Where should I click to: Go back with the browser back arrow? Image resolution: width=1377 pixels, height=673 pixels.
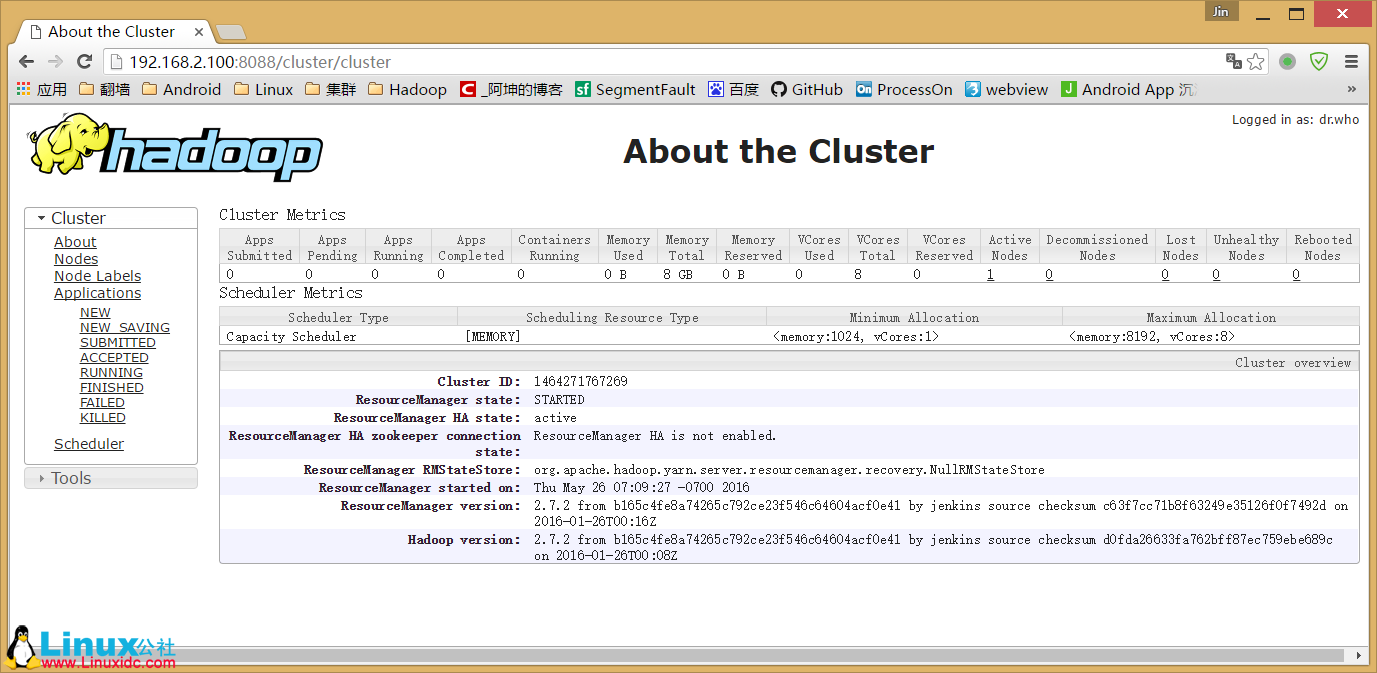tap(26, 61)
